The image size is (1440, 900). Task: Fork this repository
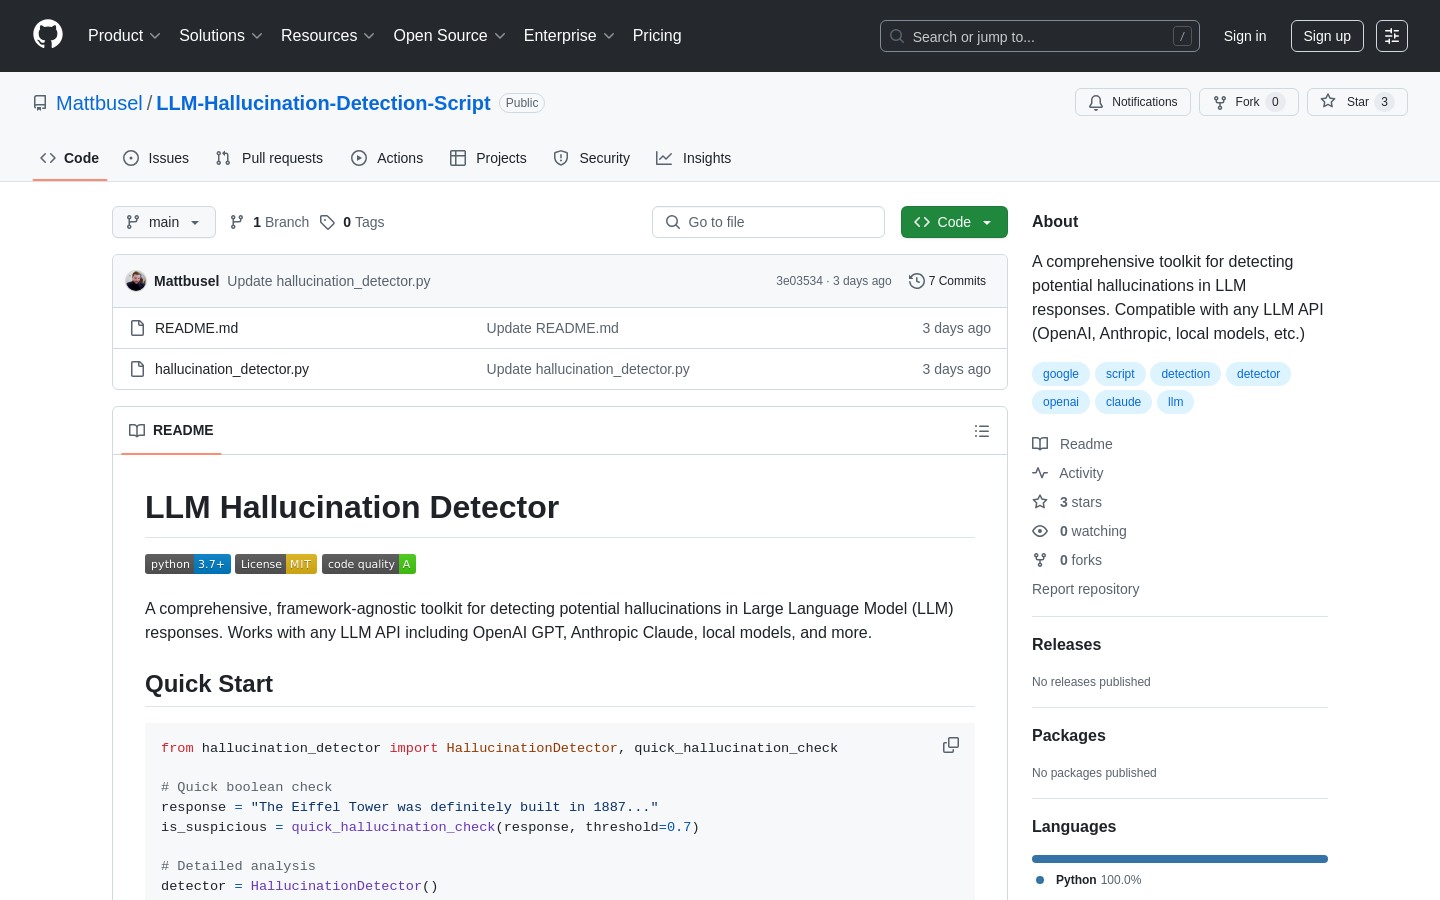pos(1249,102)
